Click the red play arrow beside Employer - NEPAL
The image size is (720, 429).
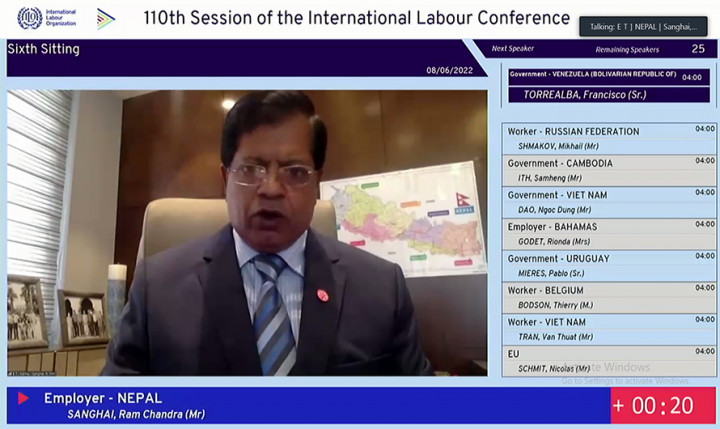[x=23, y=399]
